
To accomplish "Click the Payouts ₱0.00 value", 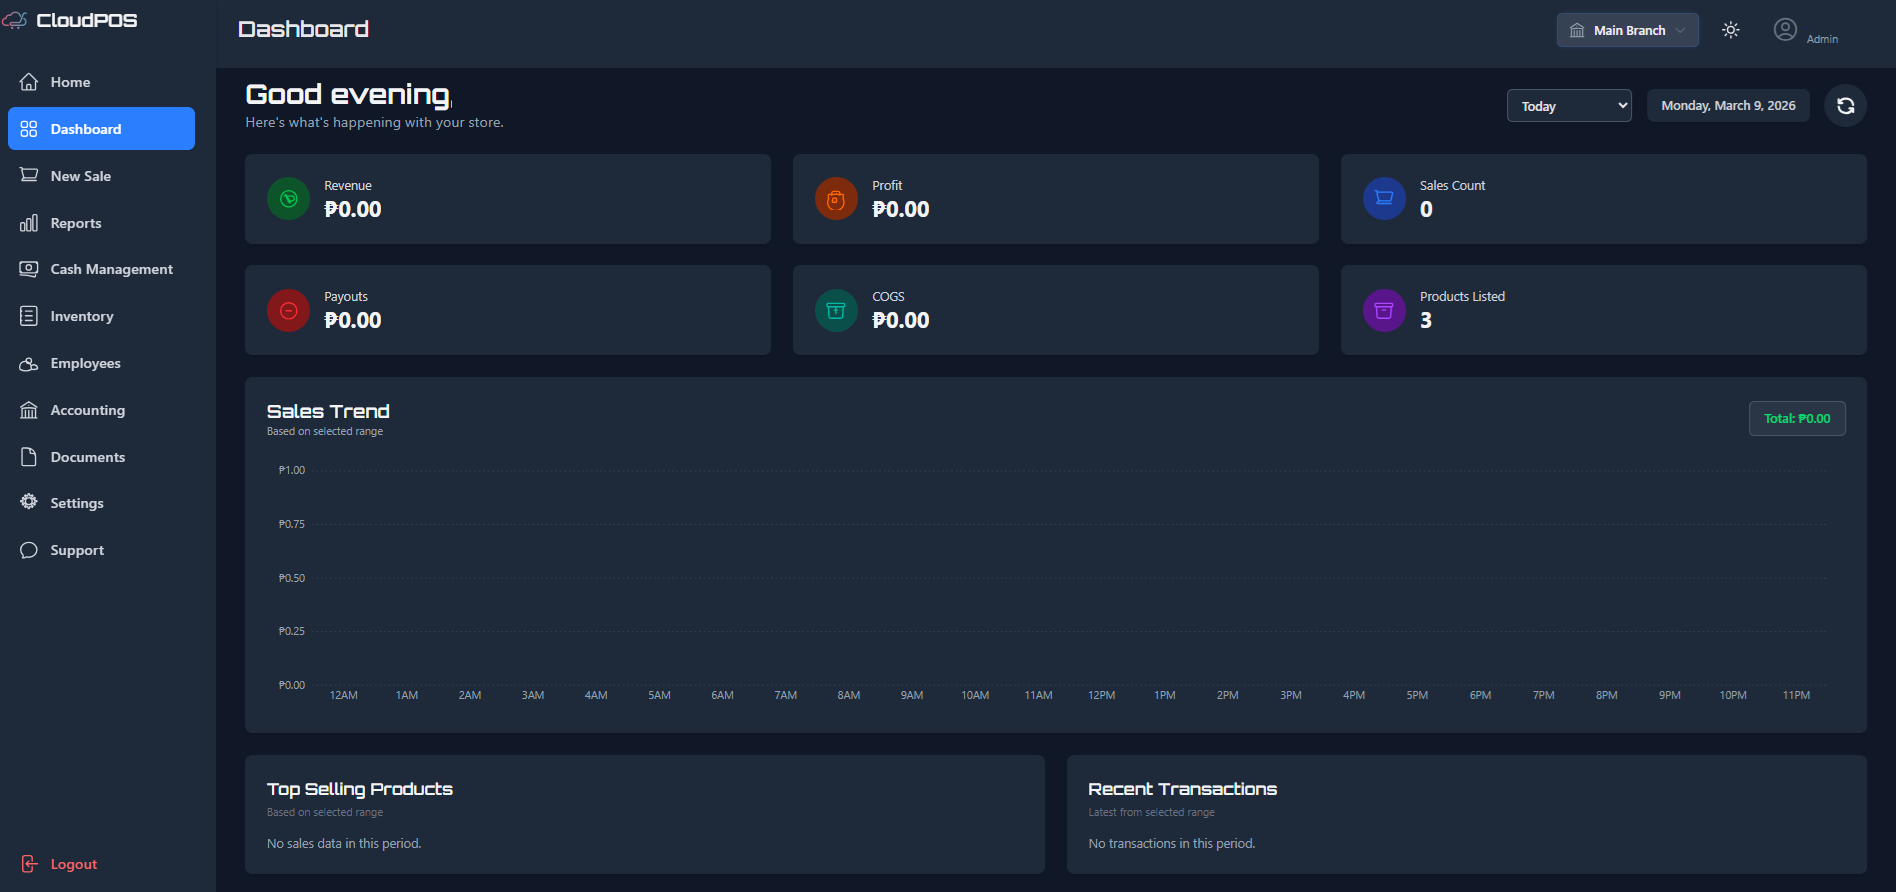I will [x=353, y=320].
